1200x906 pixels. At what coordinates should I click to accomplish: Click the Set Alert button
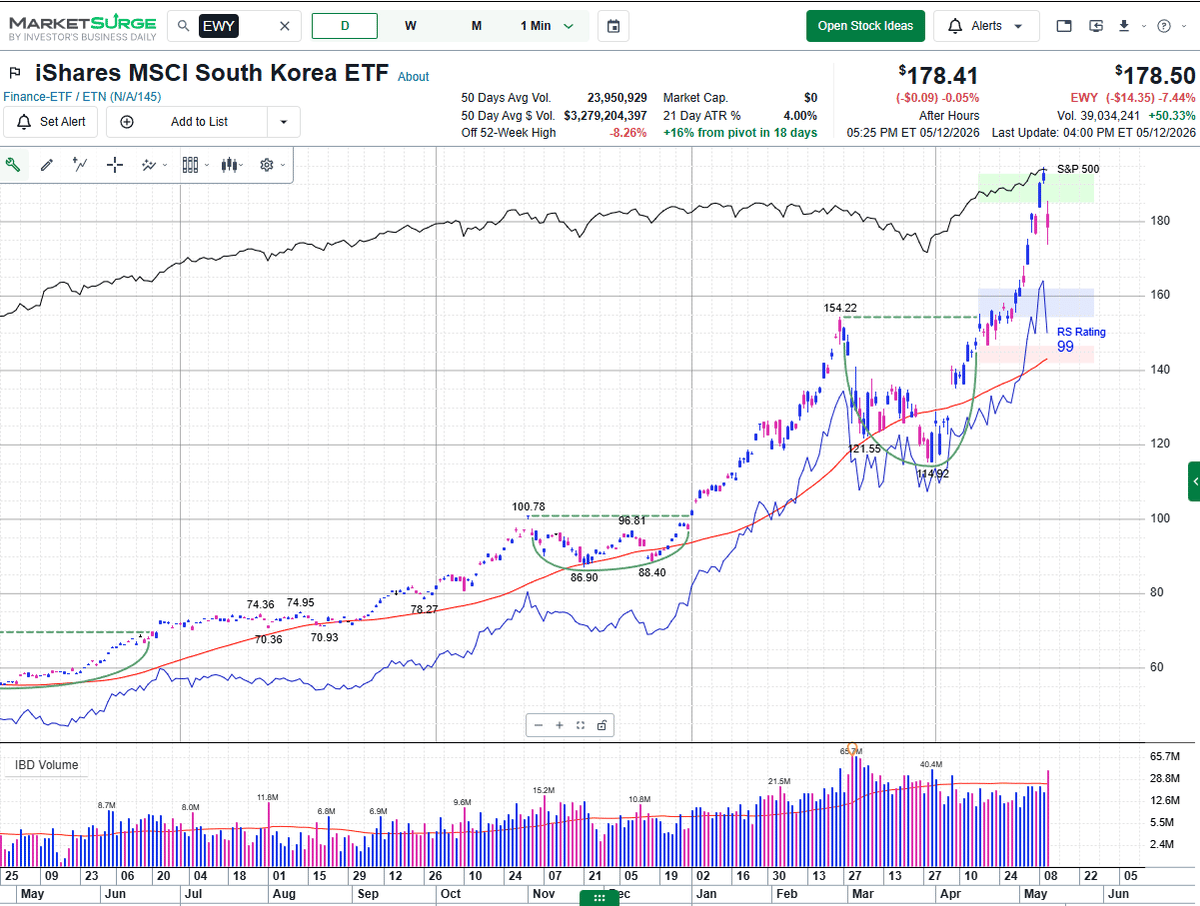click(x=51, y=122)
